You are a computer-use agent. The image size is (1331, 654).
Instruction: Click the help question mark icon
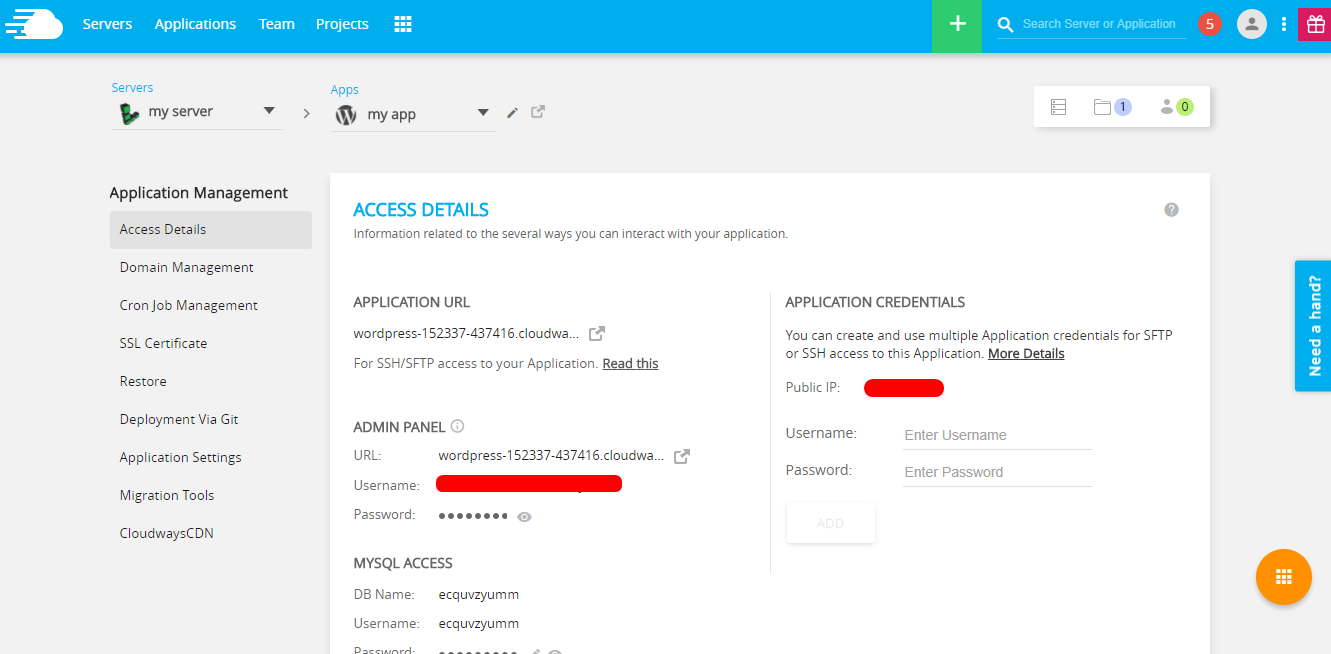tap(1172, 210)
